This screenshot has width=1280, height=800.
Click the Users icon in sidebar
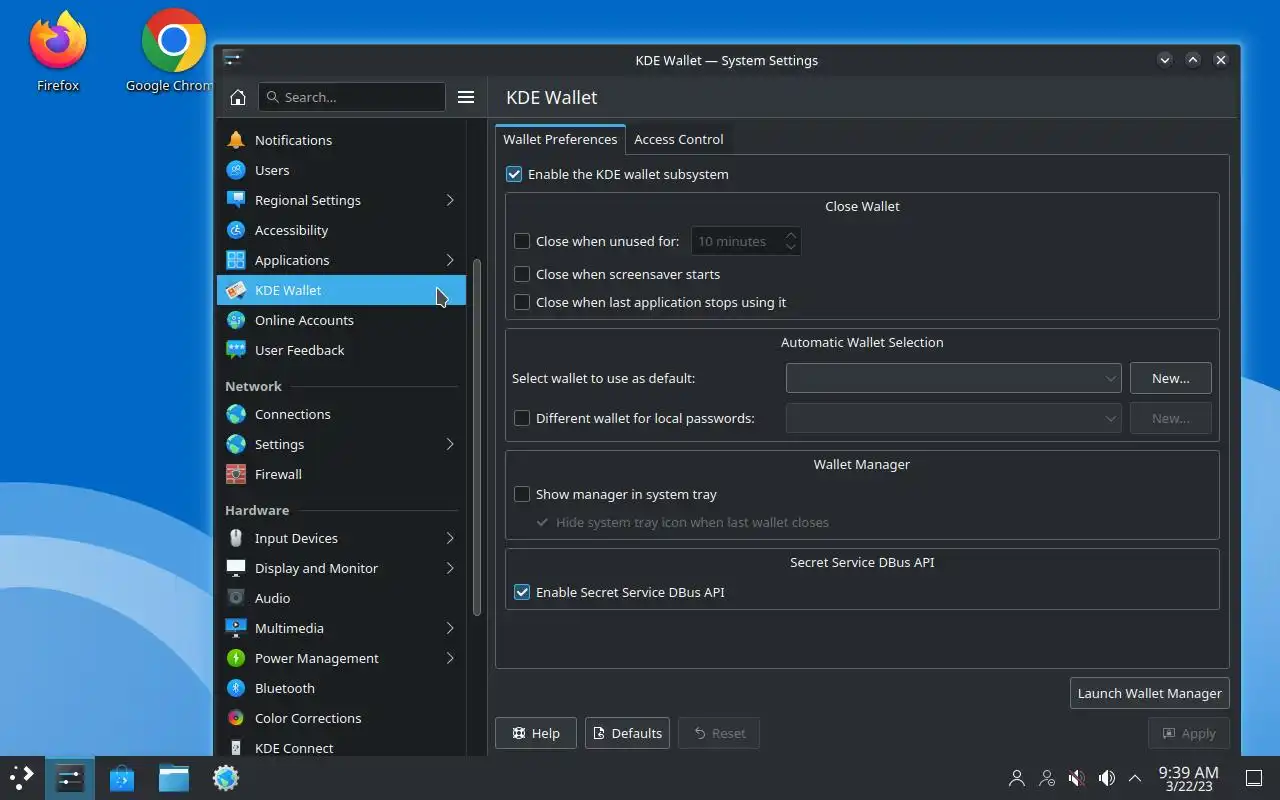pos(236,170)
